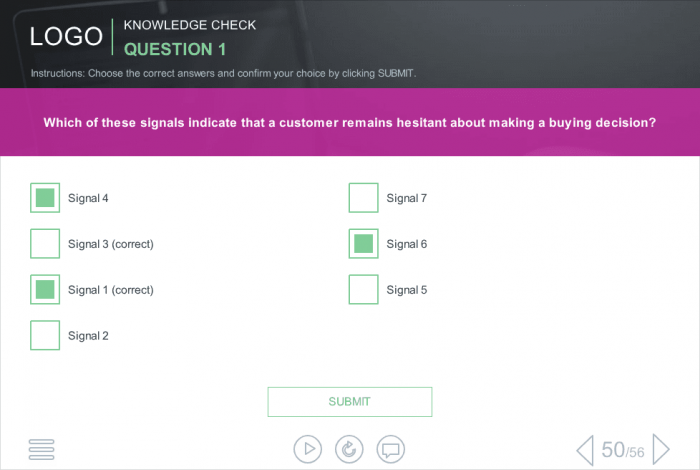Click the Signal 5 label text
Image resolution: width=700 pixels, height=470 pixels.
coord(407,290)
